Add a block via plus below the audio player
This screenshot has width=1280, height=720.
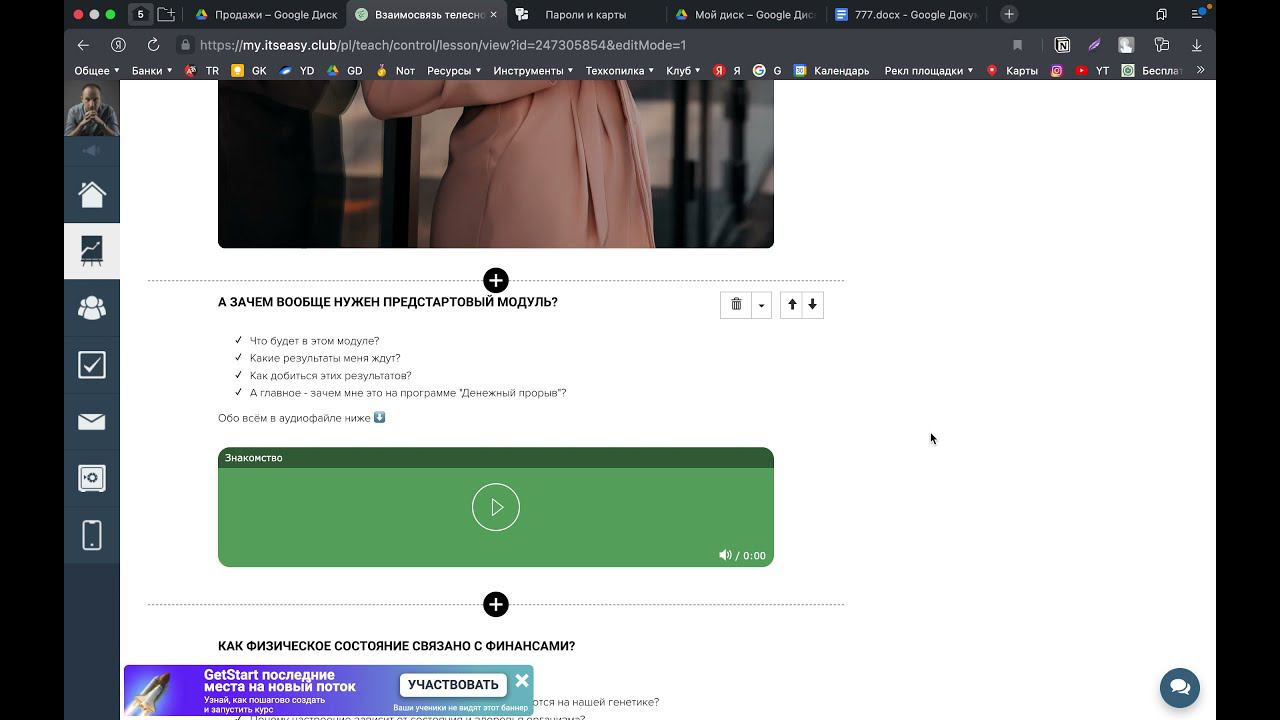[x=496, y=604]
